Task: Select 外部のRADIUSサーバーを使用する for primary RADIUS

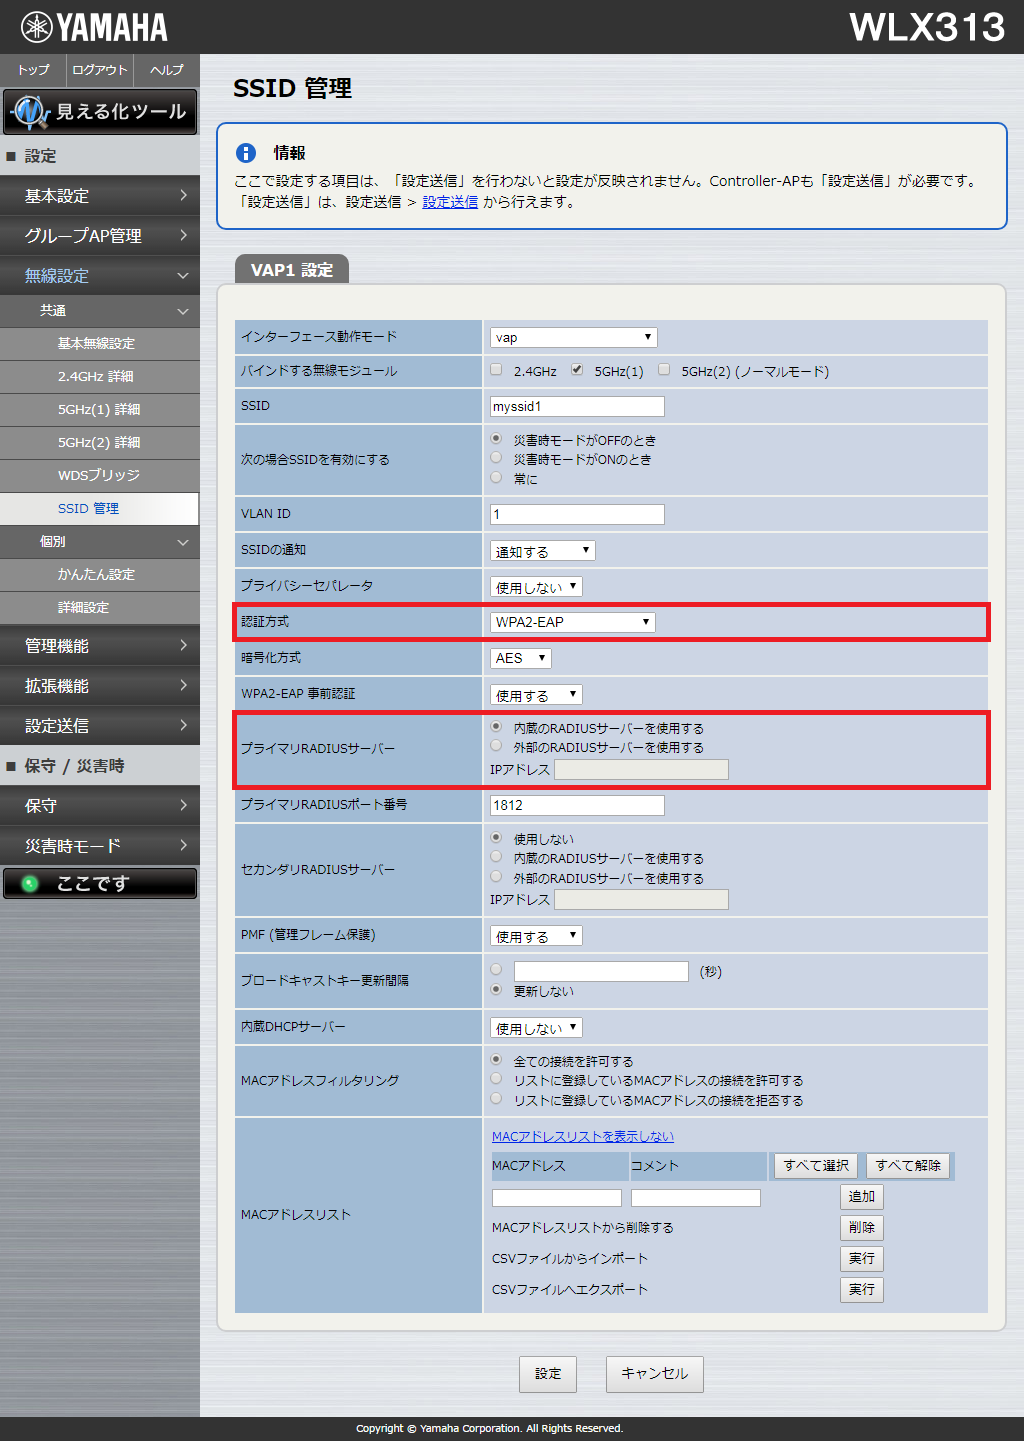Action: point(496,746)
